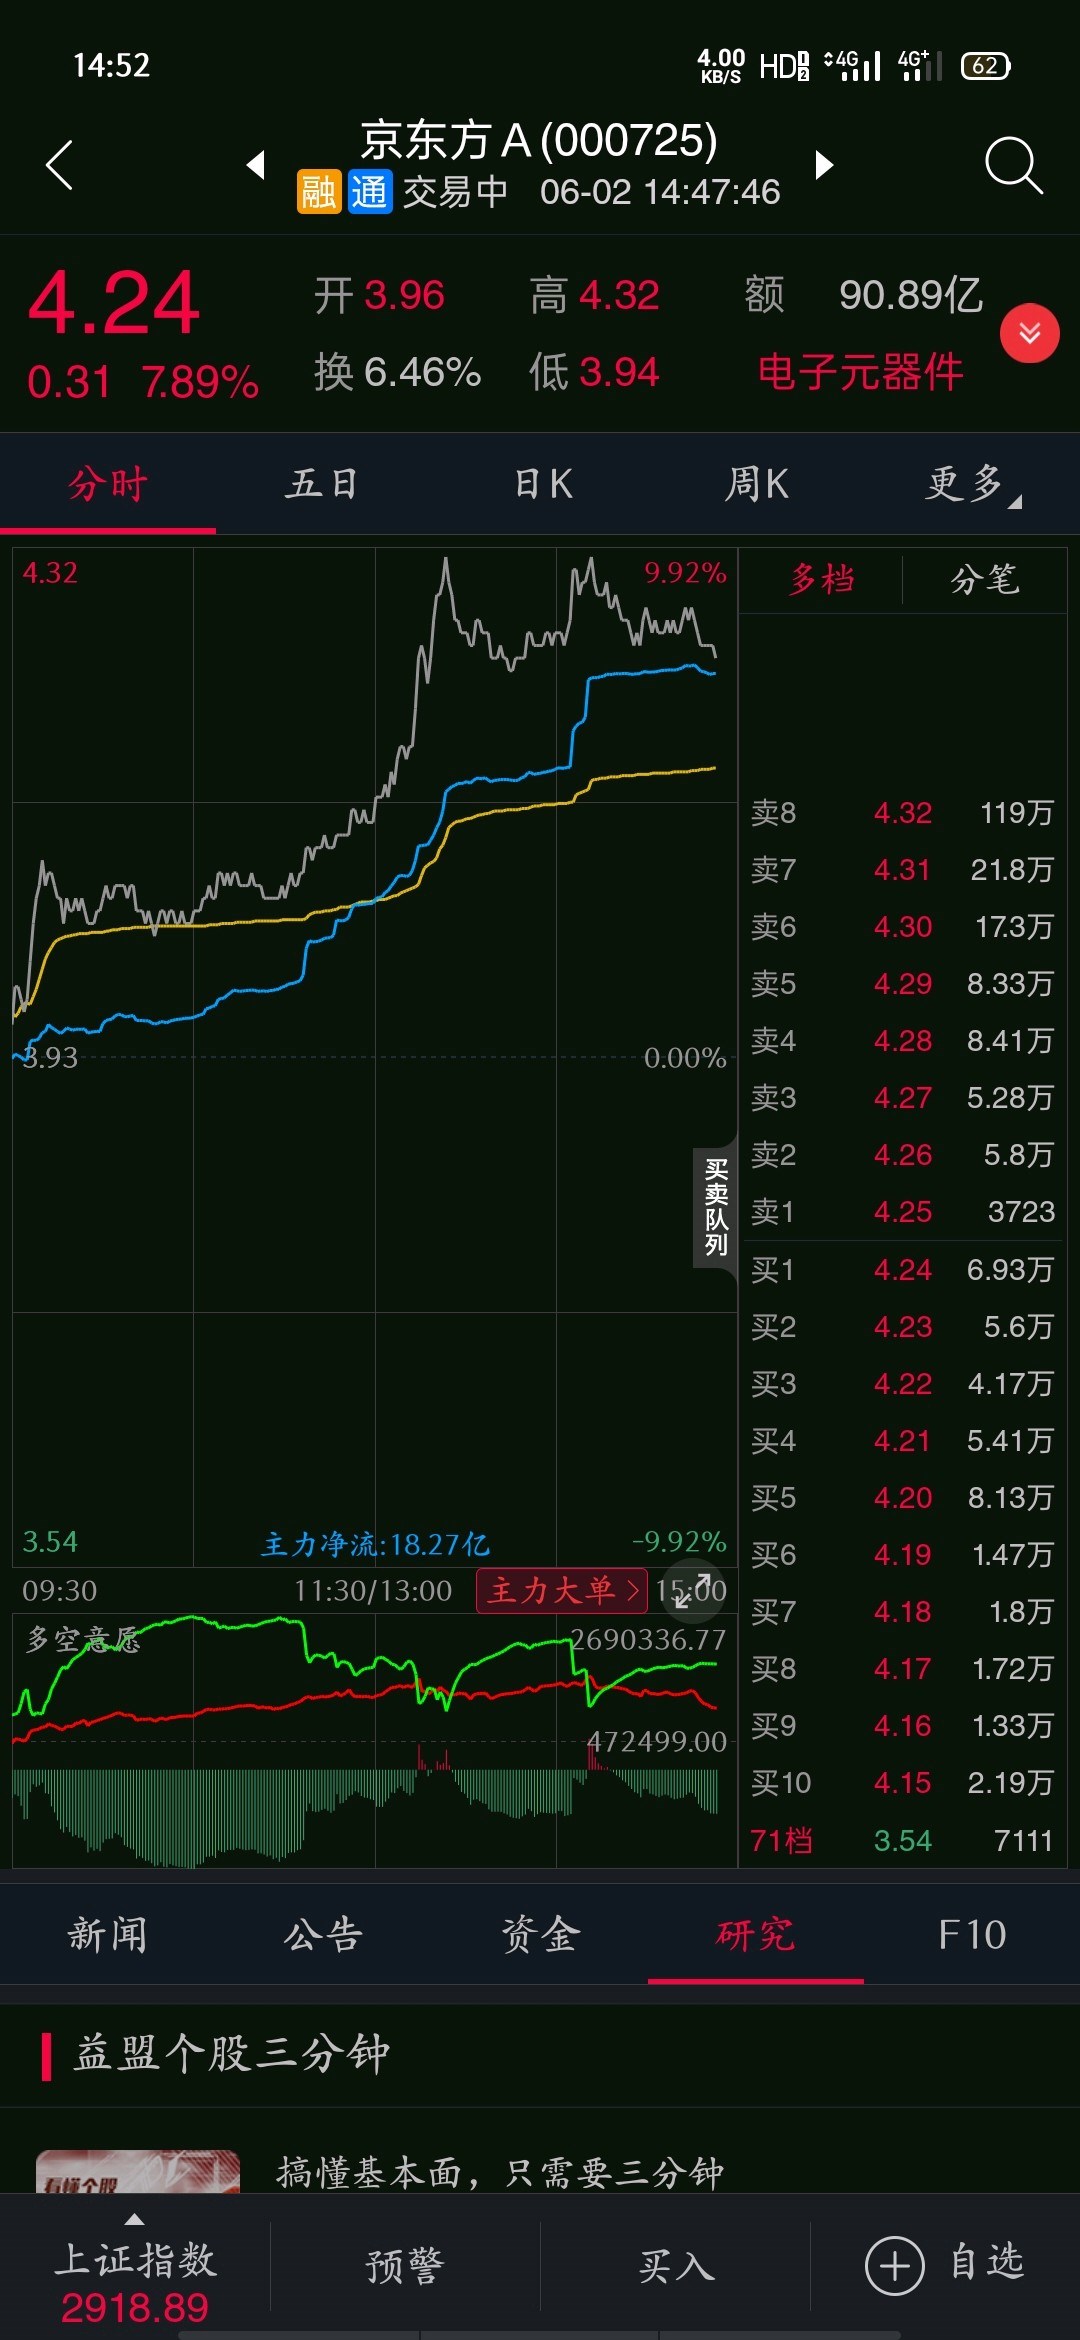The width and height of the screenshot is (1080, 2340).
Task: Select the 买4 4.21 order row
Action: [903, 1441]
